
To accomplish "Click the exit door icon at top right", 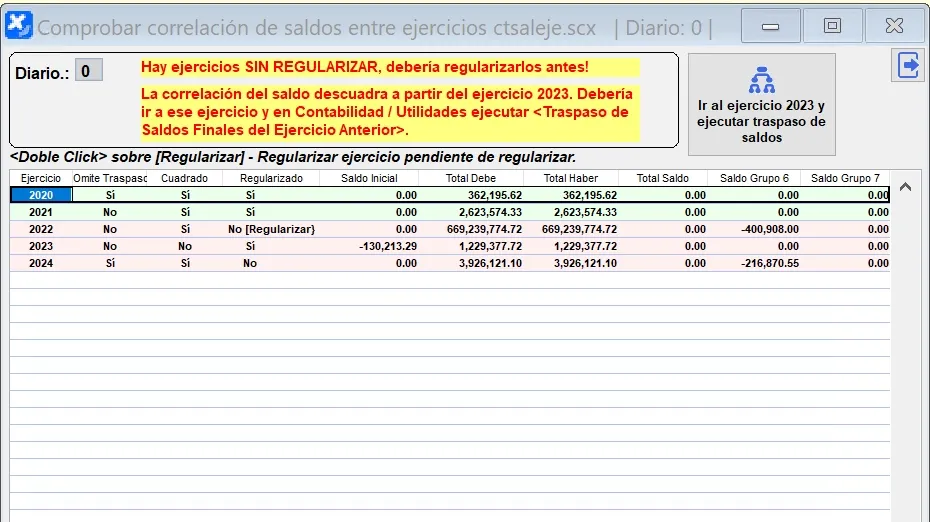I will (908, 66).
